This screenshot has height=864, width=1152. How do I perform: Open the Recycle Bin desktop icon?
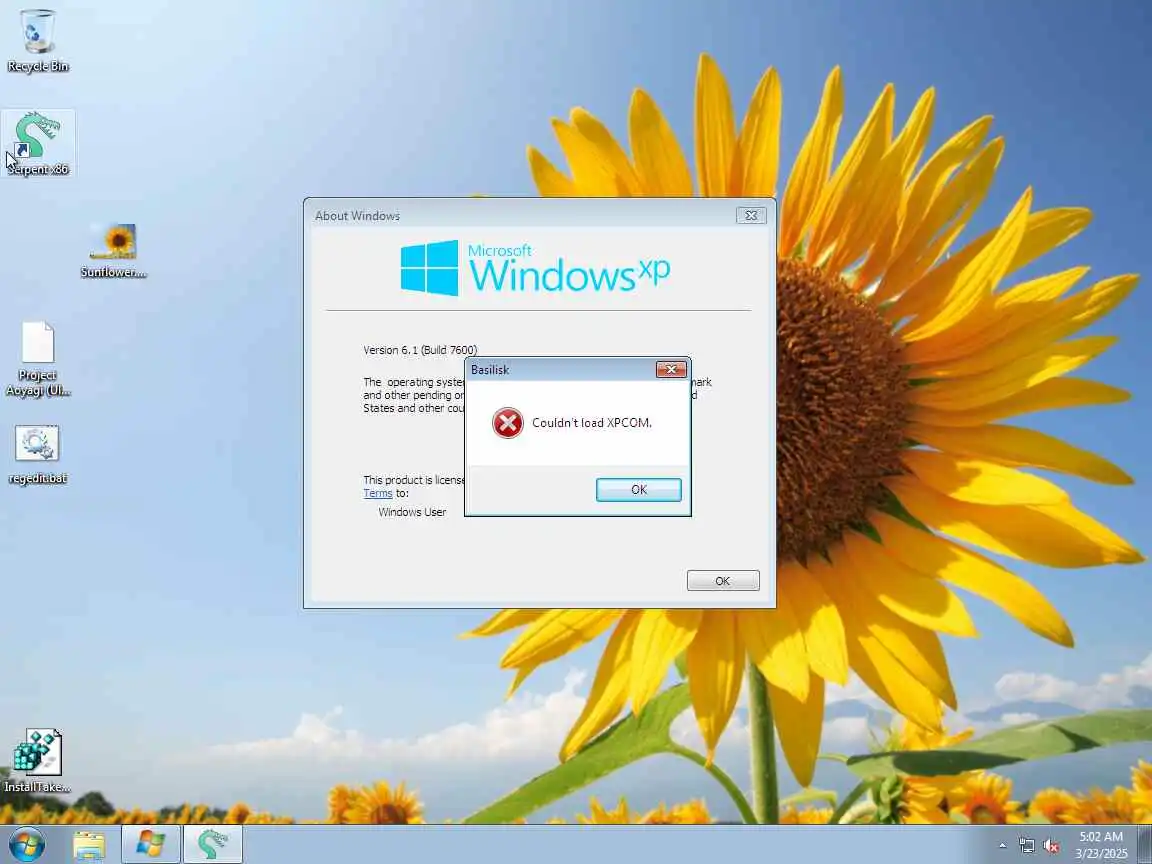[37, 40]
